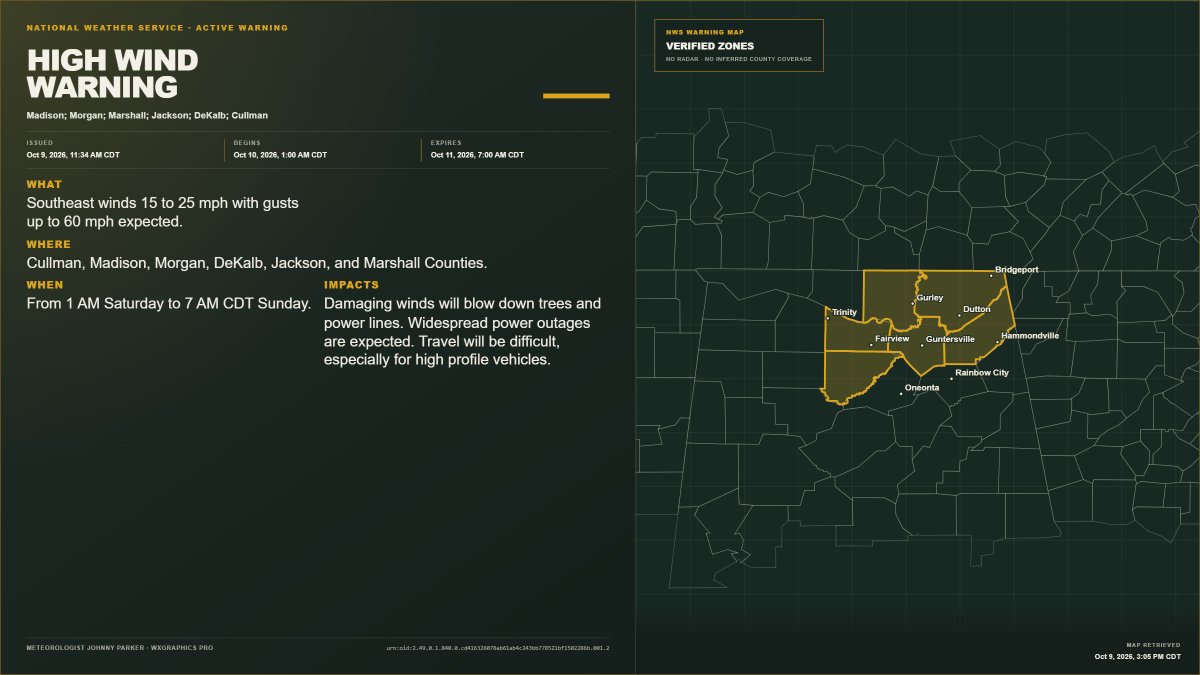Click the Guntersville city label on map
Image resolution: width=1200 pixels, height=675 pixels.
point(950,339)
